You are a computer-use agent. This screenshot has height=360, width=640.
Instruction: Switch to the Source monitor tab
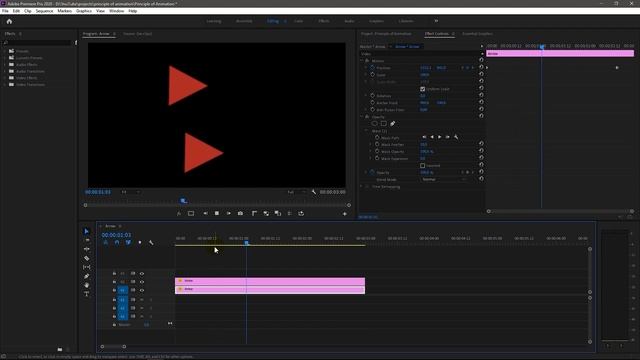click(138, 34)
